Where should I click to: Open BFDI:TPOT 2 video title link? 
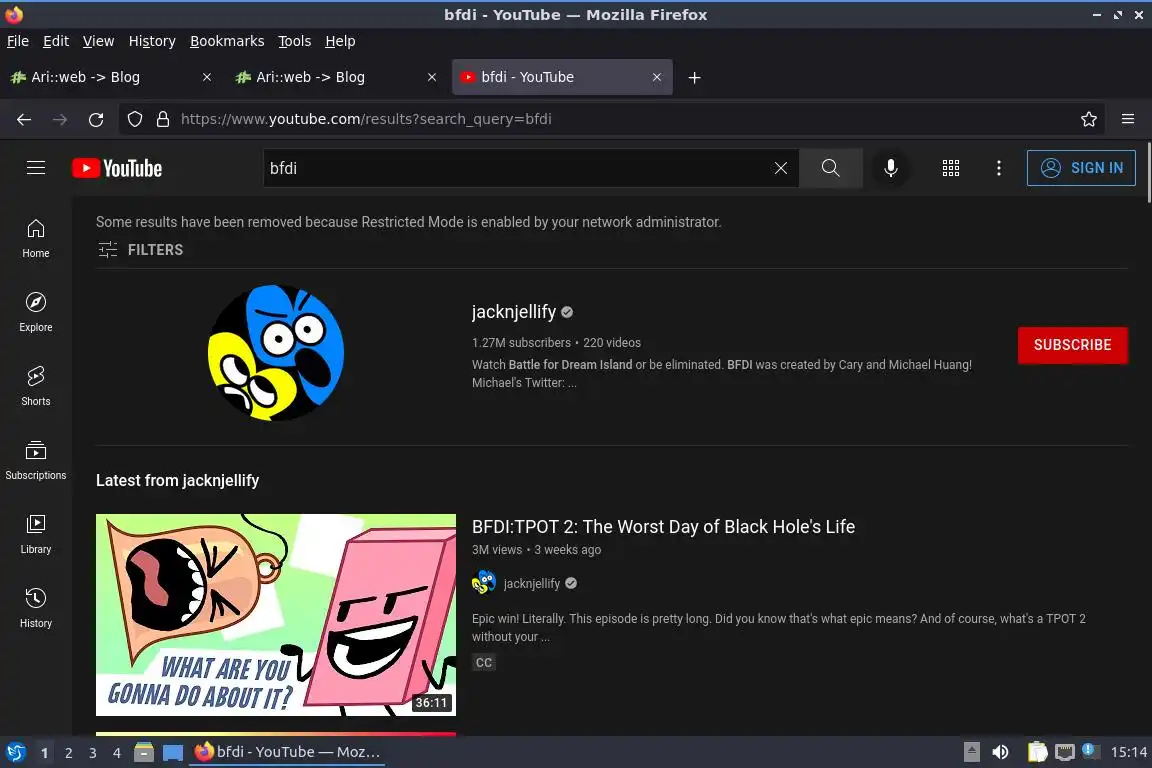(x=663, y=527)
